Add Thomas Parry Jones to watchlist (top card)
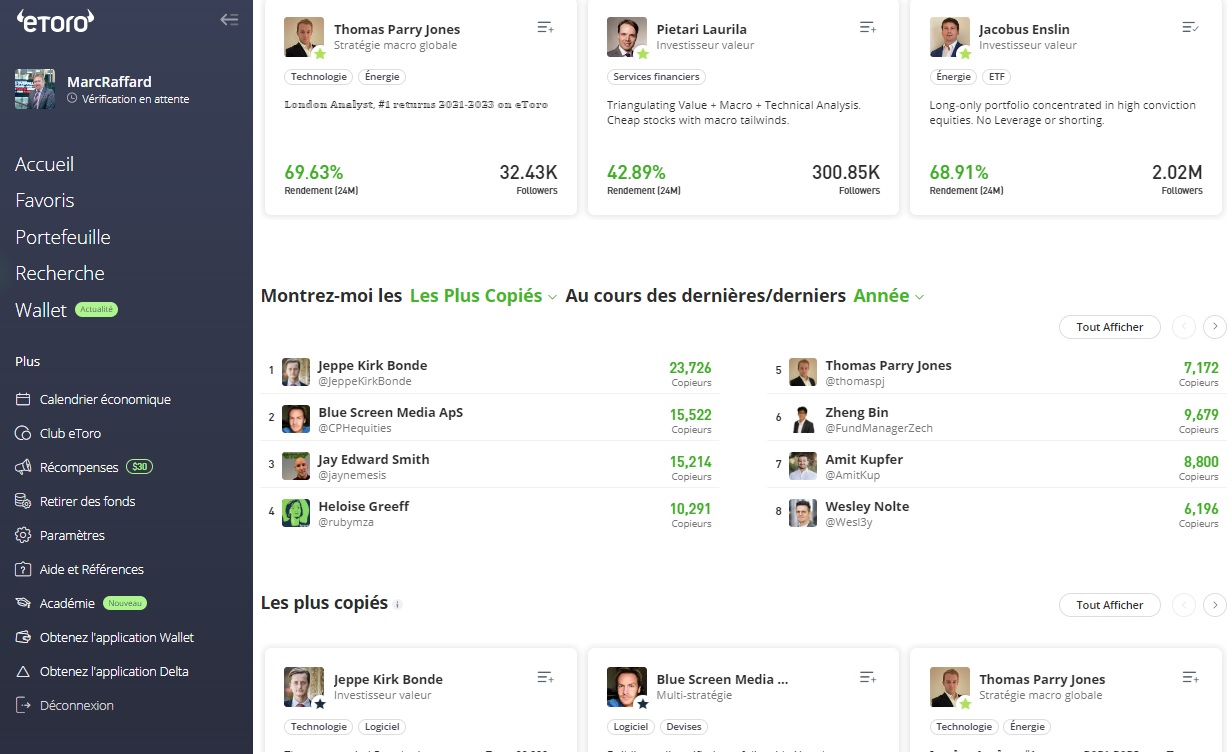This screenshot has width=1232, height=754. pyautogui.click(x=545, y=28)
